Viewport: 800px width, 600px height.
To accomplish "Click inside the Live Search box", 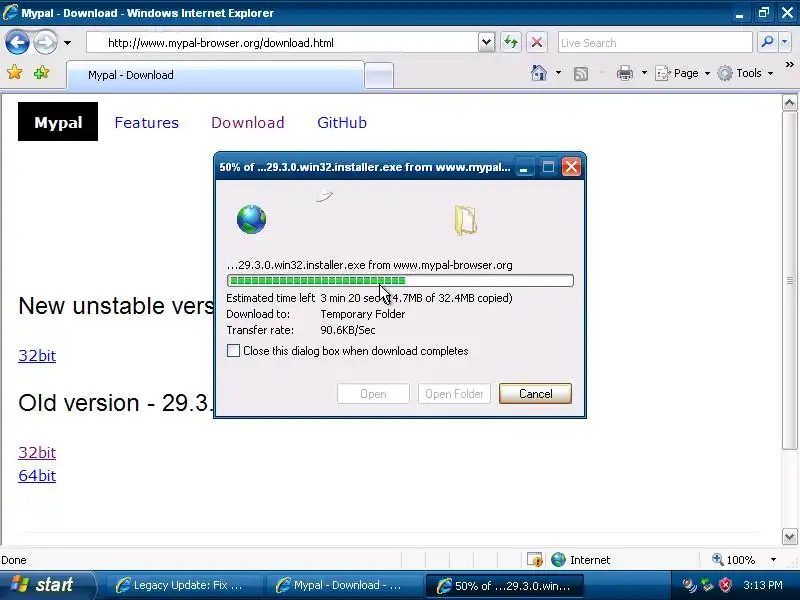I will pos(655,43).
